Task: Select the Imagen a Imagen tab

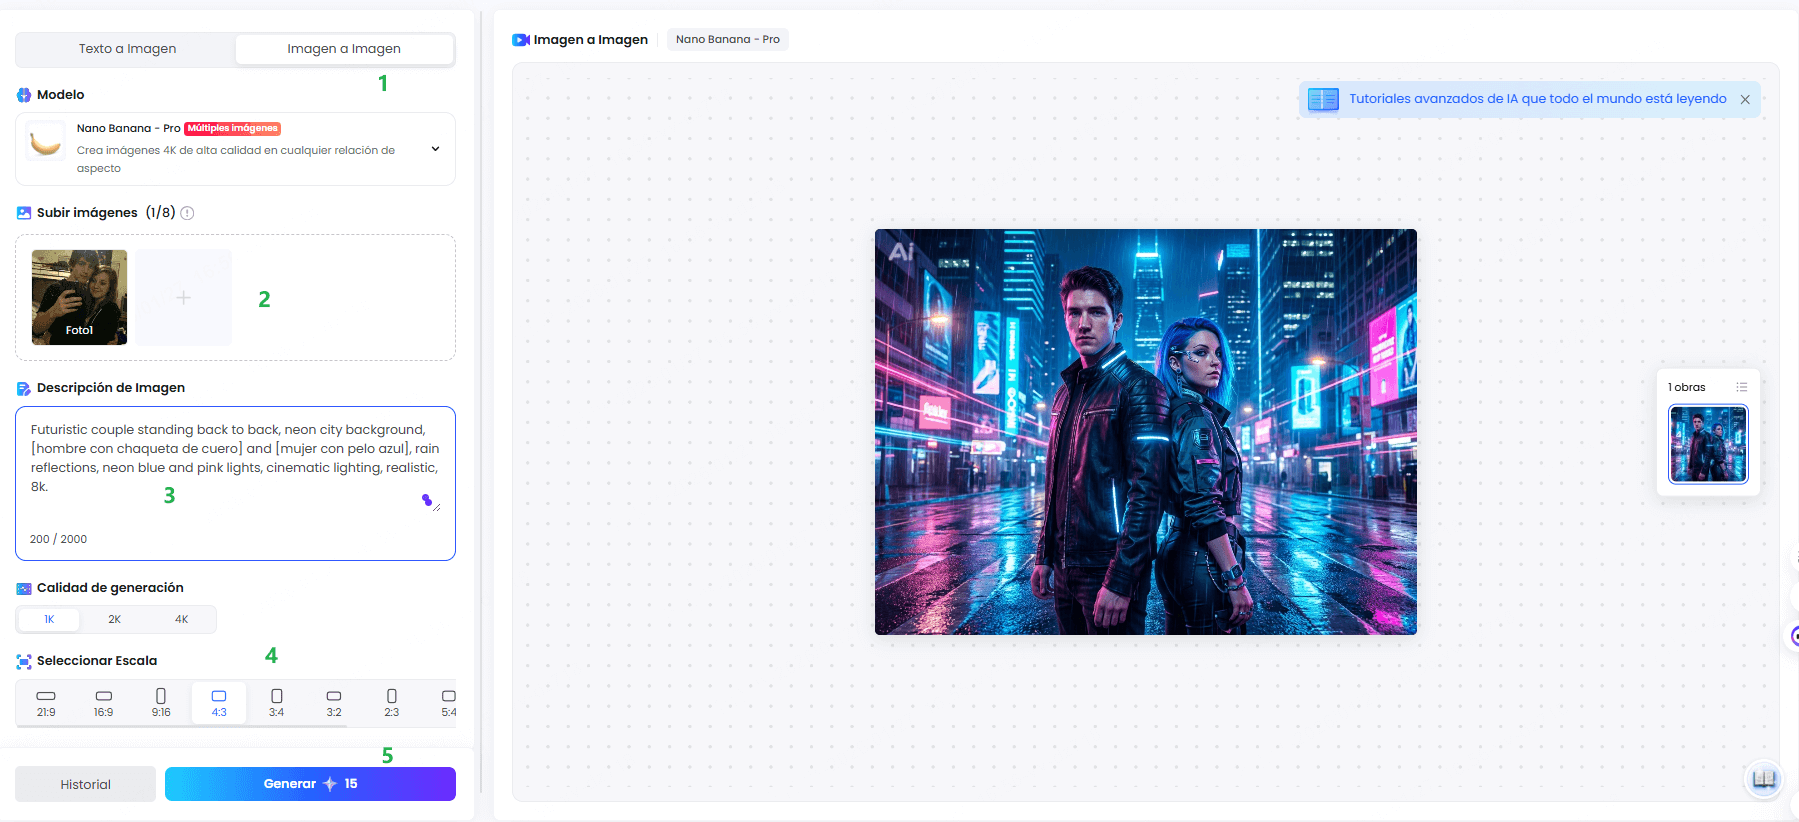Action: point(344,49)
